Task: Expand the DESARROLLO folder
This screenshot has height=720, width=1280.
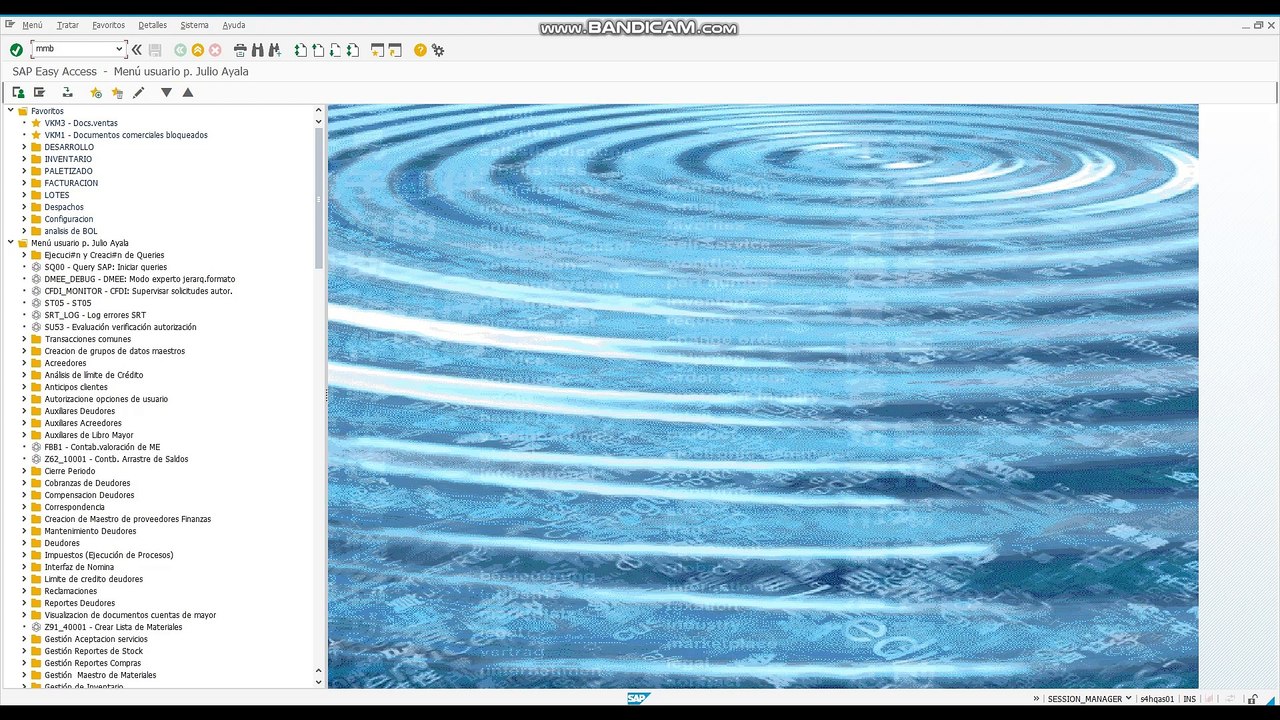Action: click(x=24, y=147)
